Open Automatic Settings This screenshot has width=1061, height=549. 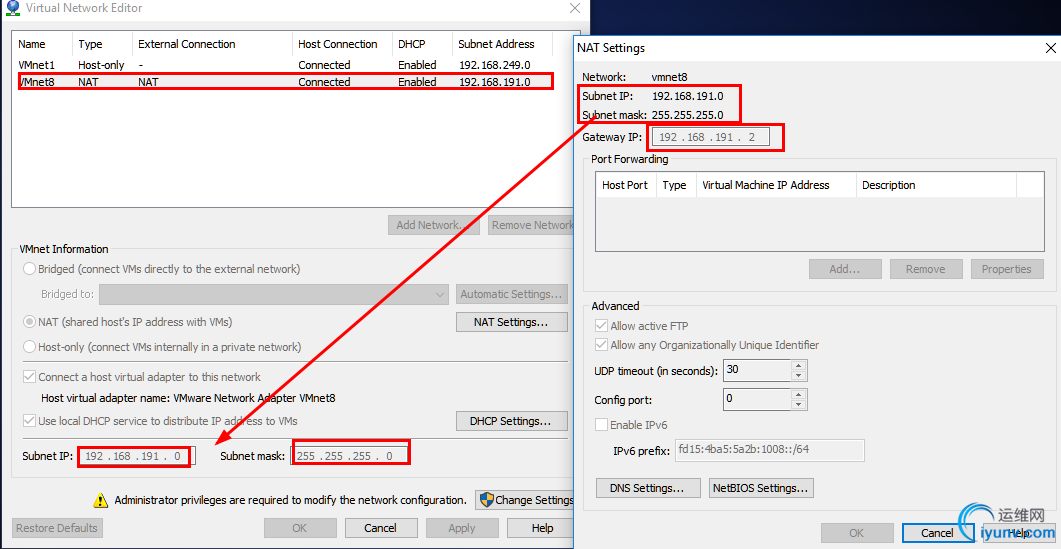[x=512, y=294]
